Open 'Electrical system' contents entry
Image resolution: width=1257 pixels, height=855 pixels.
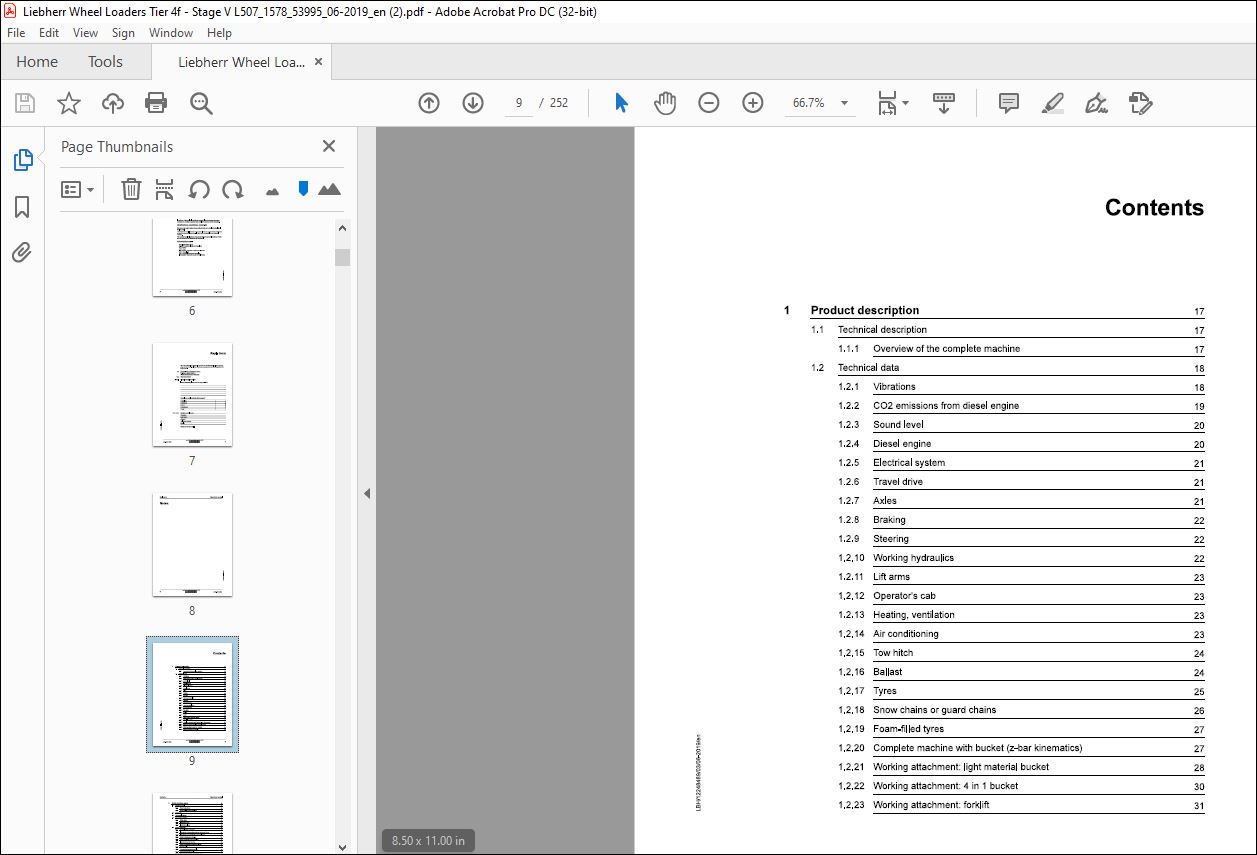909,462
